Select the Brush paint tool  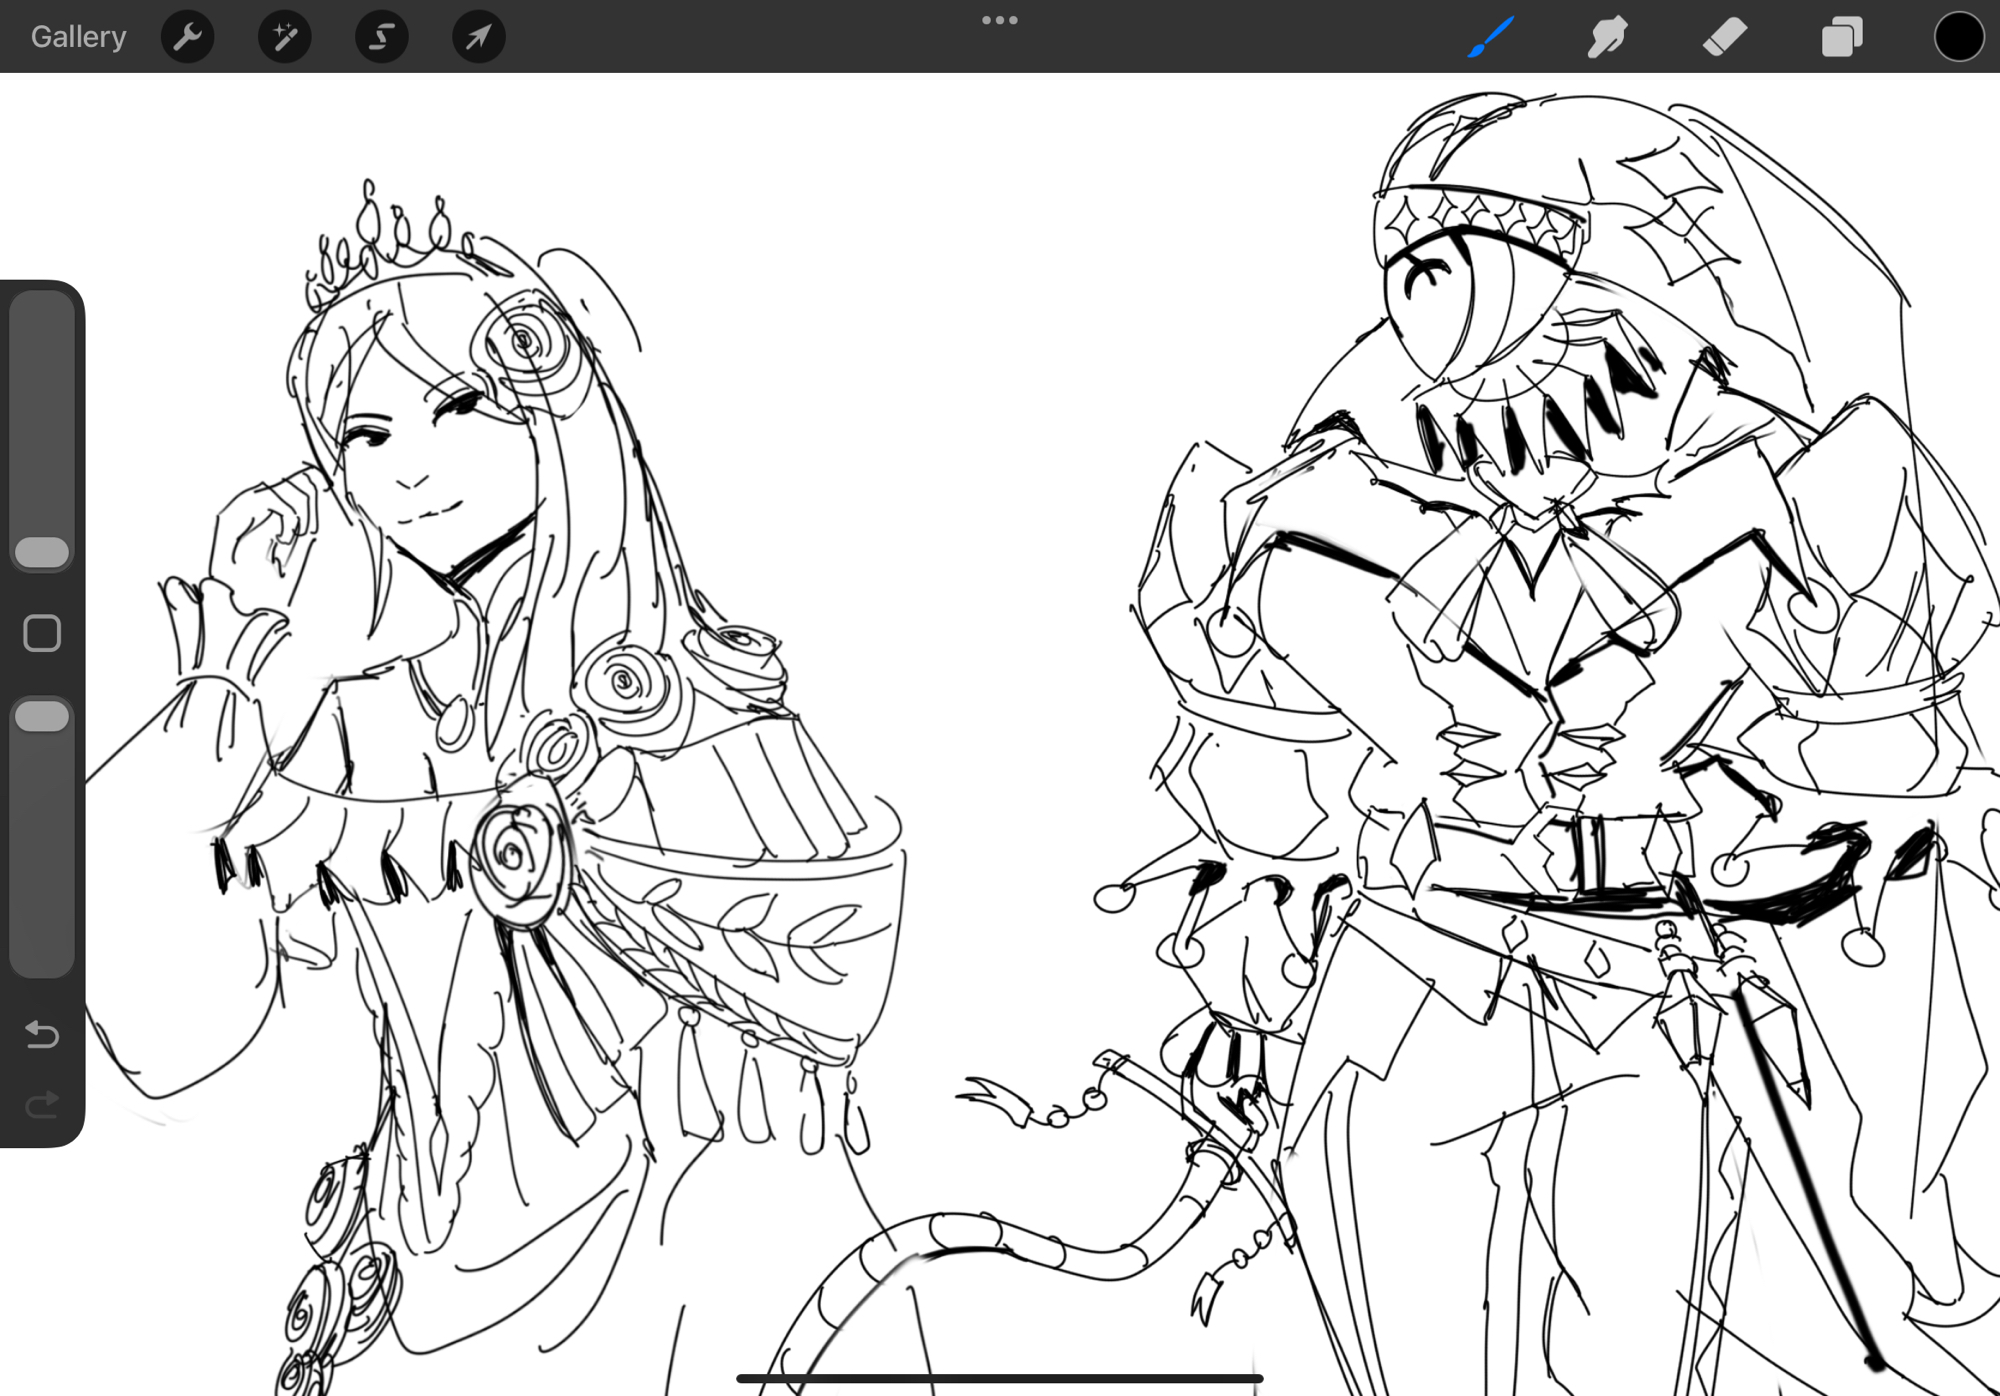coord(1491,37)
